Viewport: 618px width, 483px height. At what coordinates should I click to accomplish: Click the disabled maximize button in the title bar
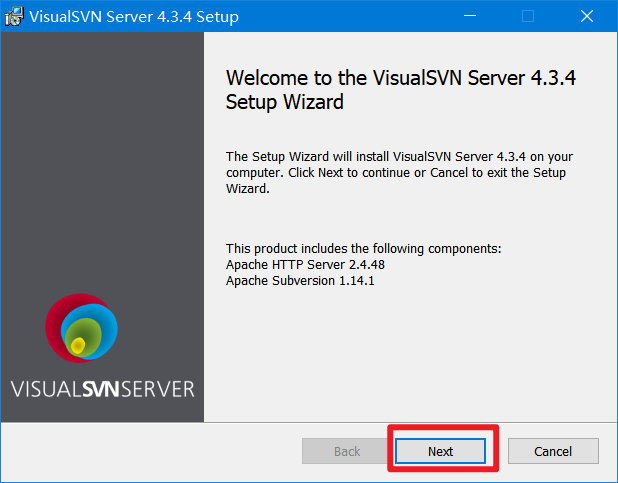[x=528, y=16]
